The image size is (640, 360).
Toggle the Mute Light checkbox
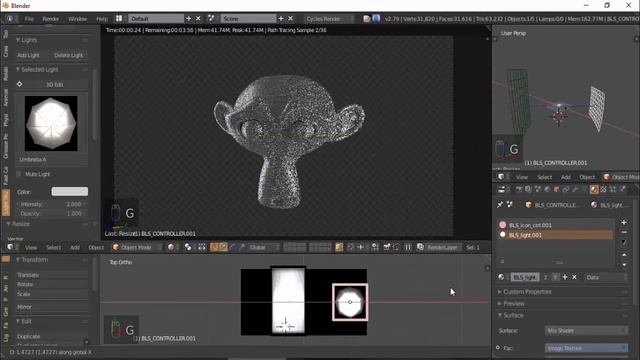point(19,174)
